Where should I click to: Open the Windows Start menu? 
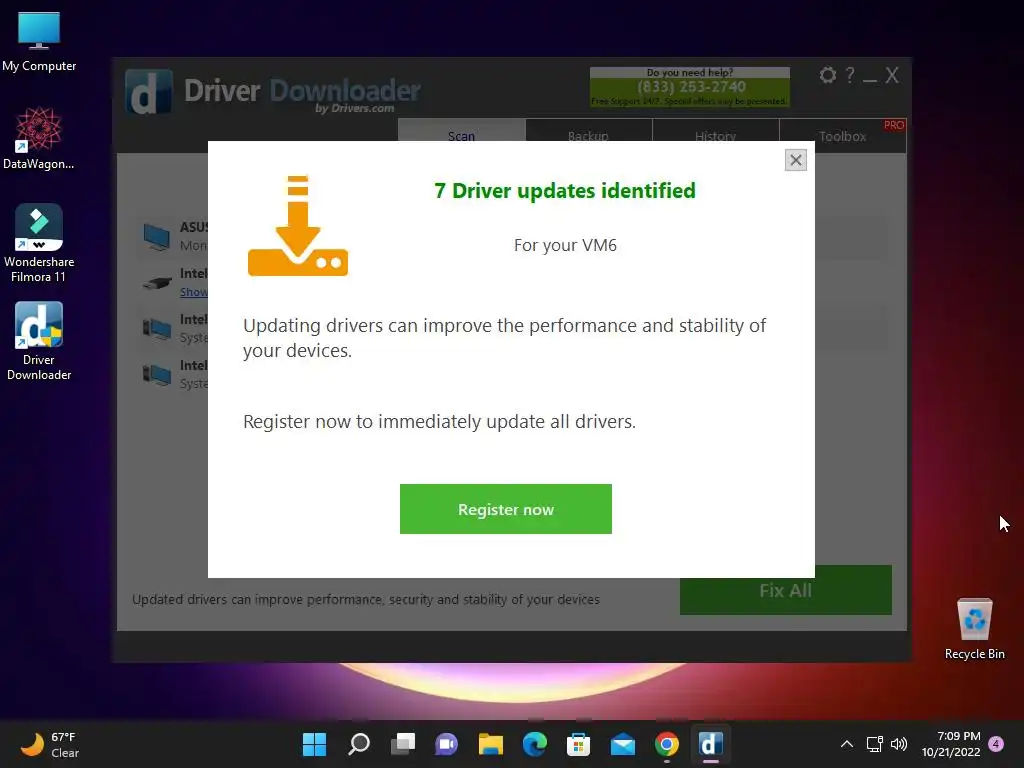(x=314, y=744)
